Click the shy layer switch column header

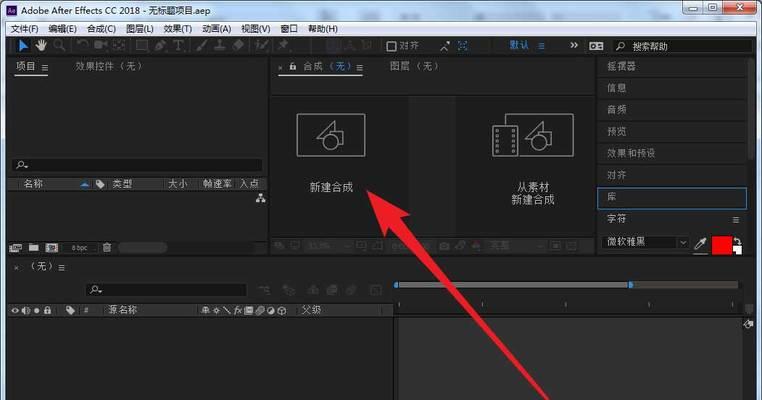click(x=206, y=310)
